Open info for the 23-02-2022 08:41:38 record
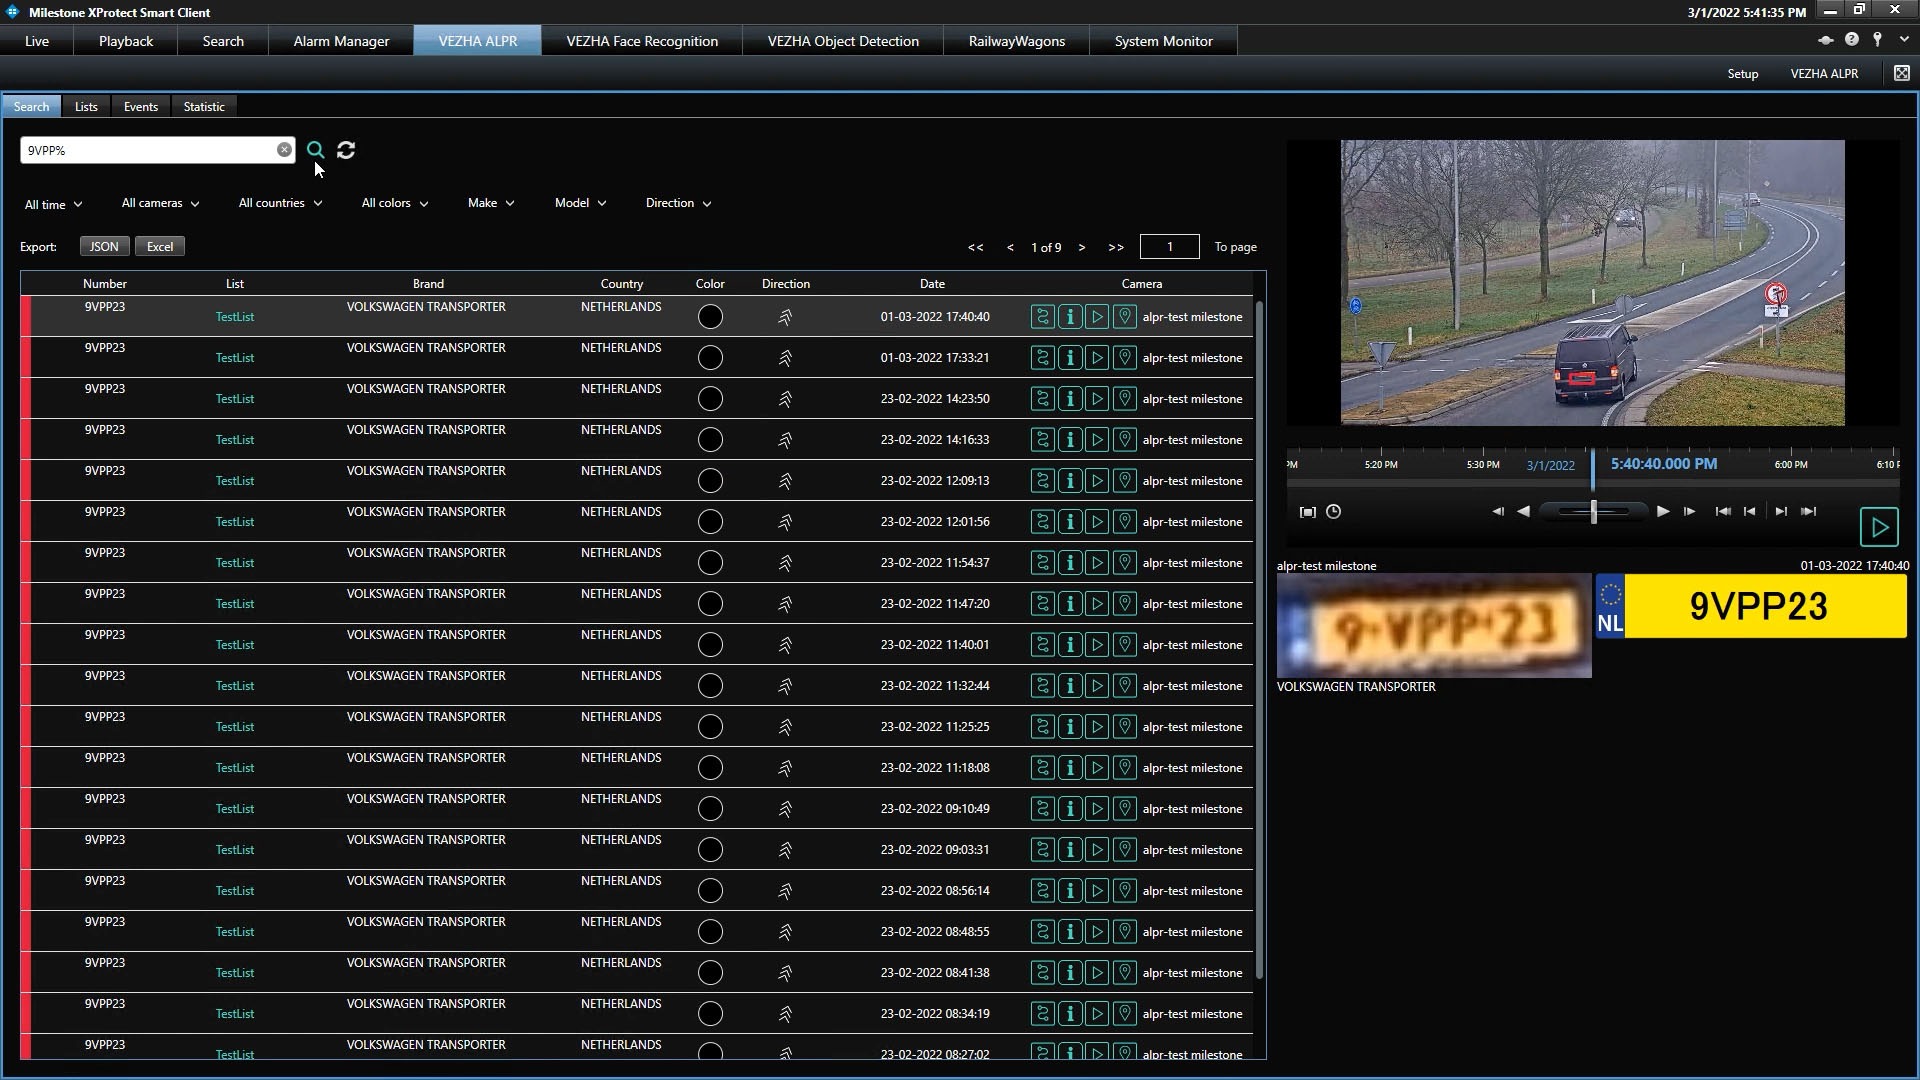The width and height of the screenshot is (1920, 1080). pos(1070,973)
